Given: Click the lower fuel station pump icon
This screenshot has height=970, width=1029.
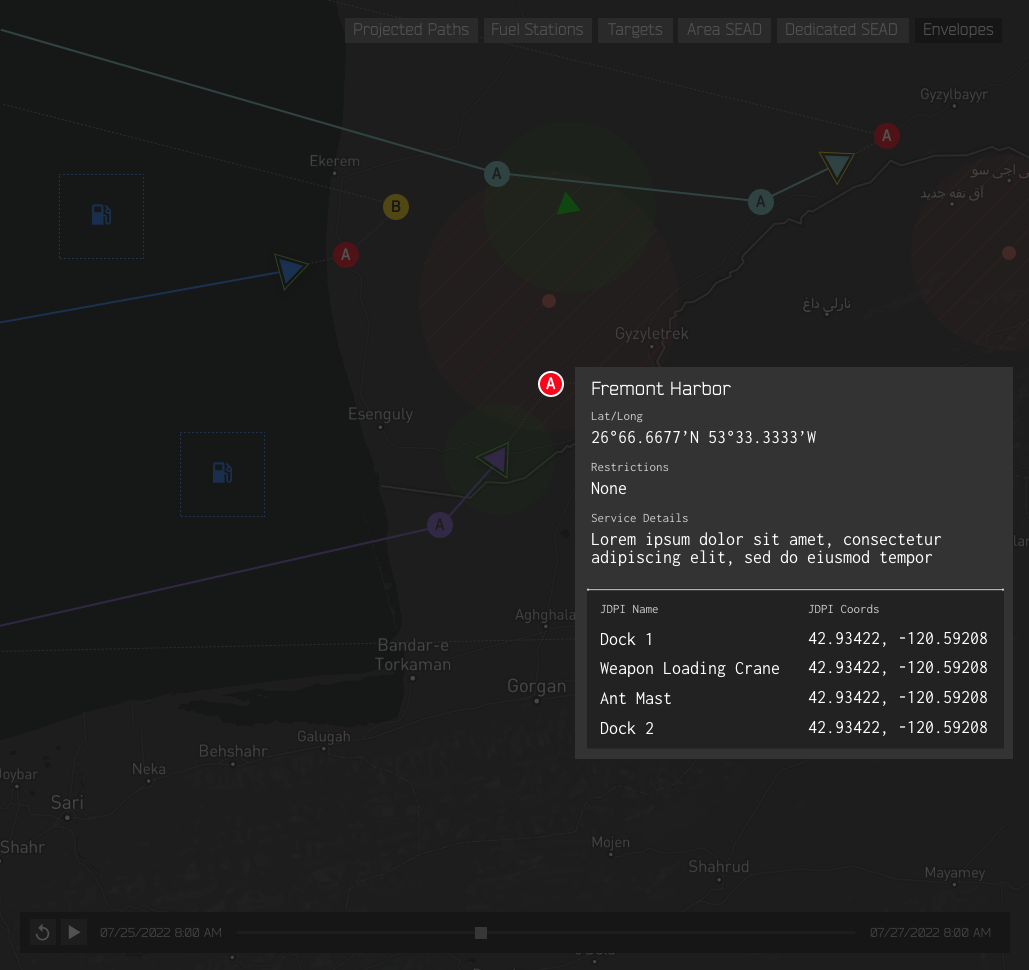Looking at the screenshot, I should (222, 473).
